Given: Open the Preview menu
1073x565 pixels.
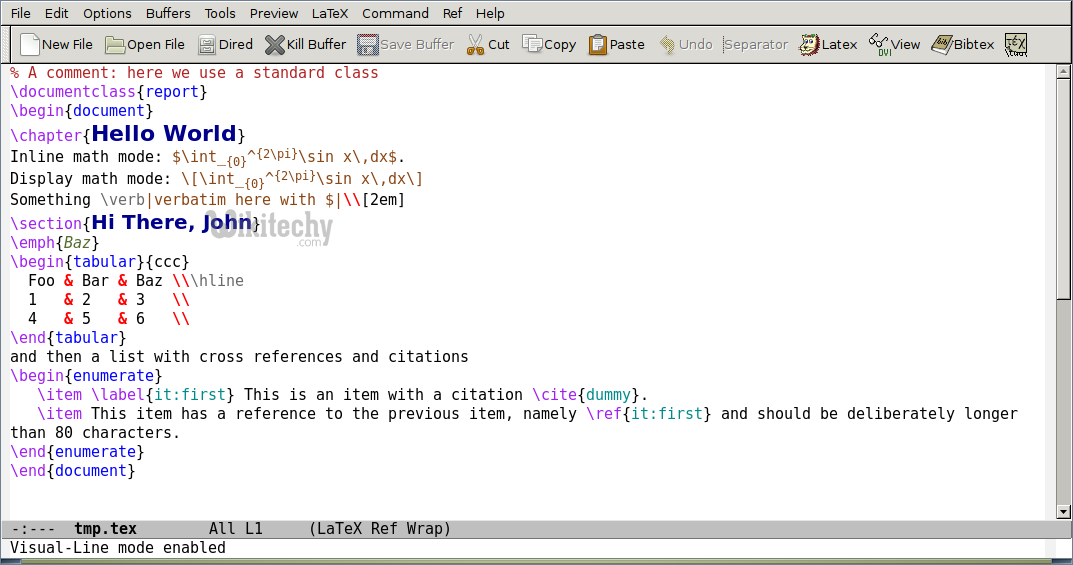Looking at the screenshot, I should [273, 13].
